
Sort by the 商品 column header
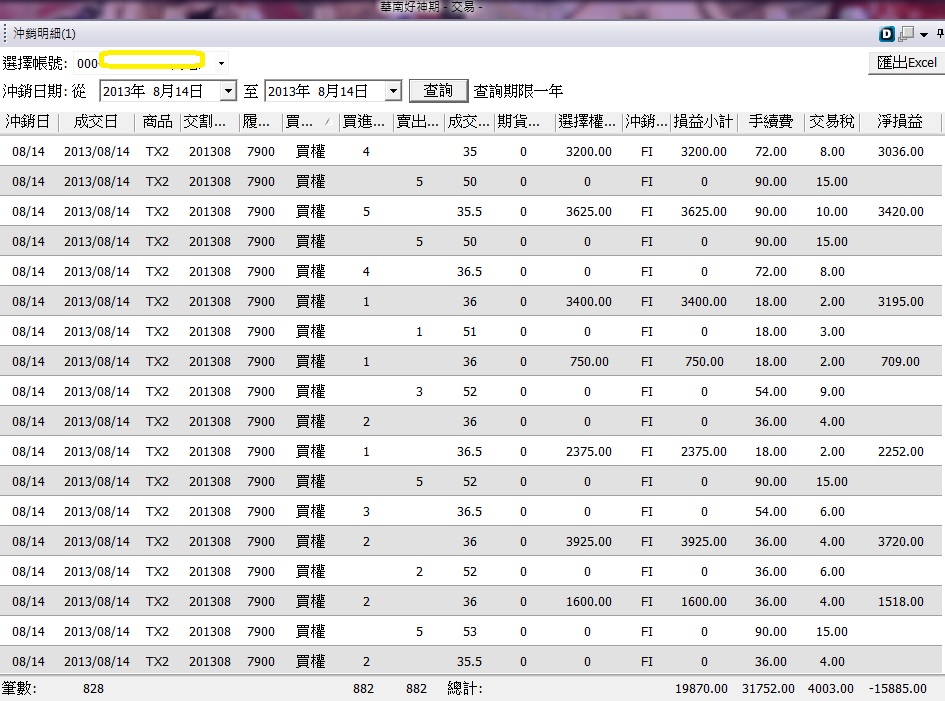(x=157, y=122)
